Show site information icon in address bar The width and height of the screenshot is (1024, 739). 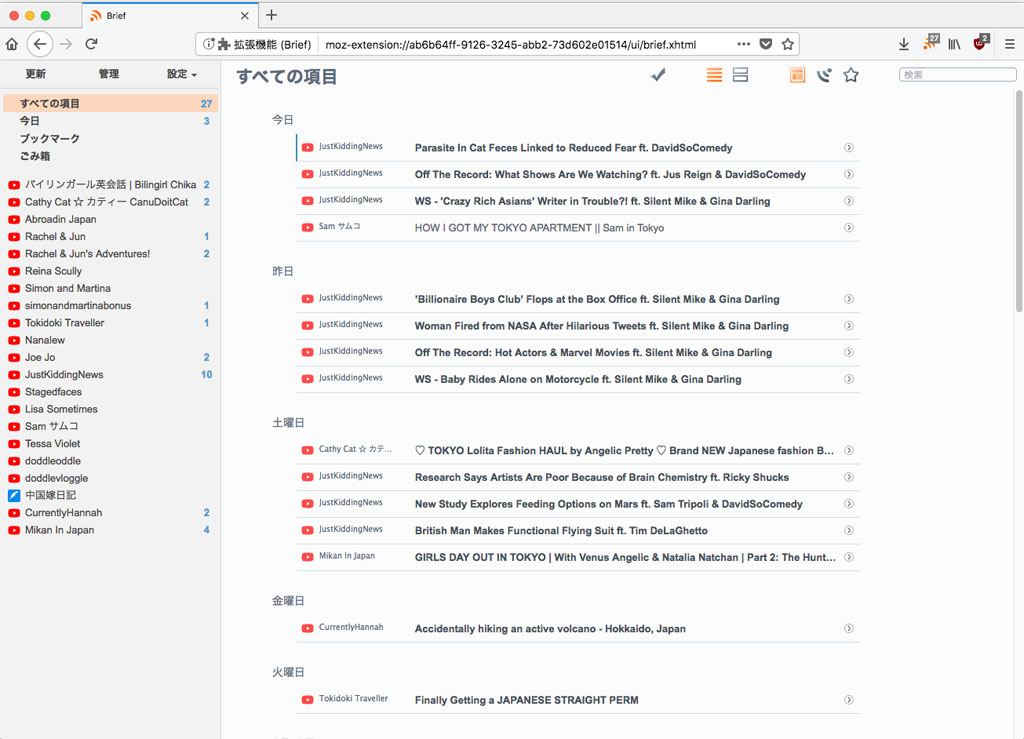(208, 44)
